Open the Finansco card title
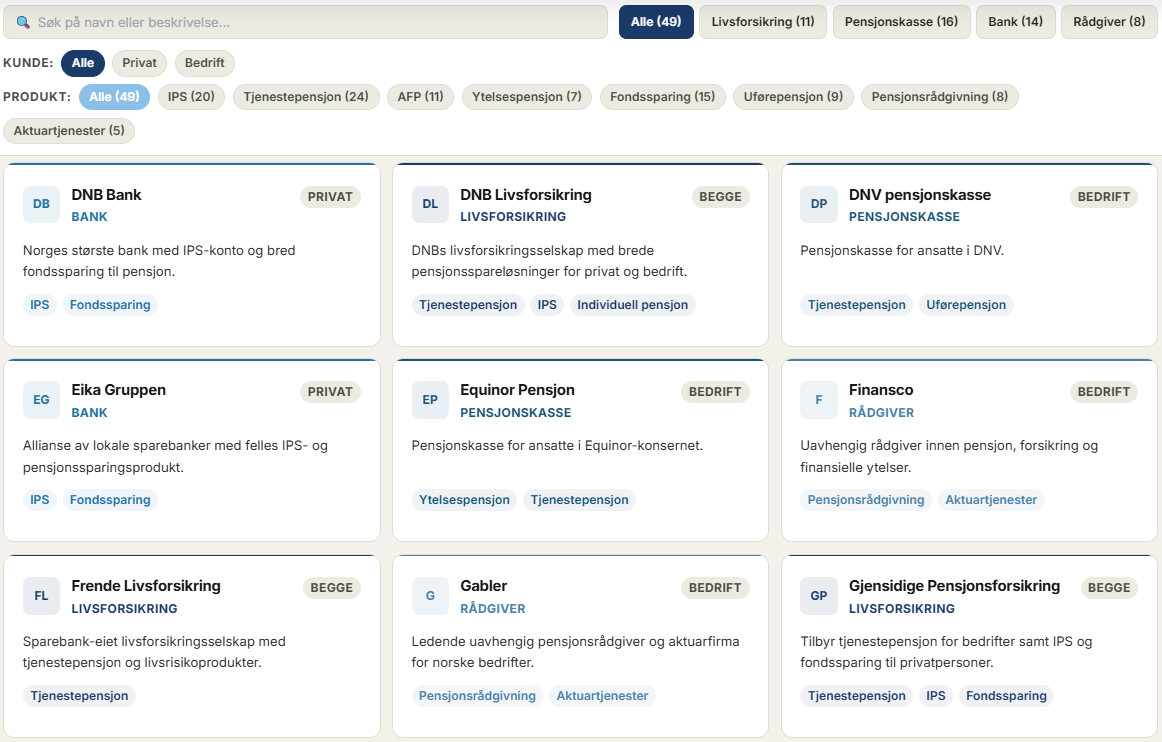Image resolution: width=1162 pixels, height=742 pixels. tap(881, 390)
